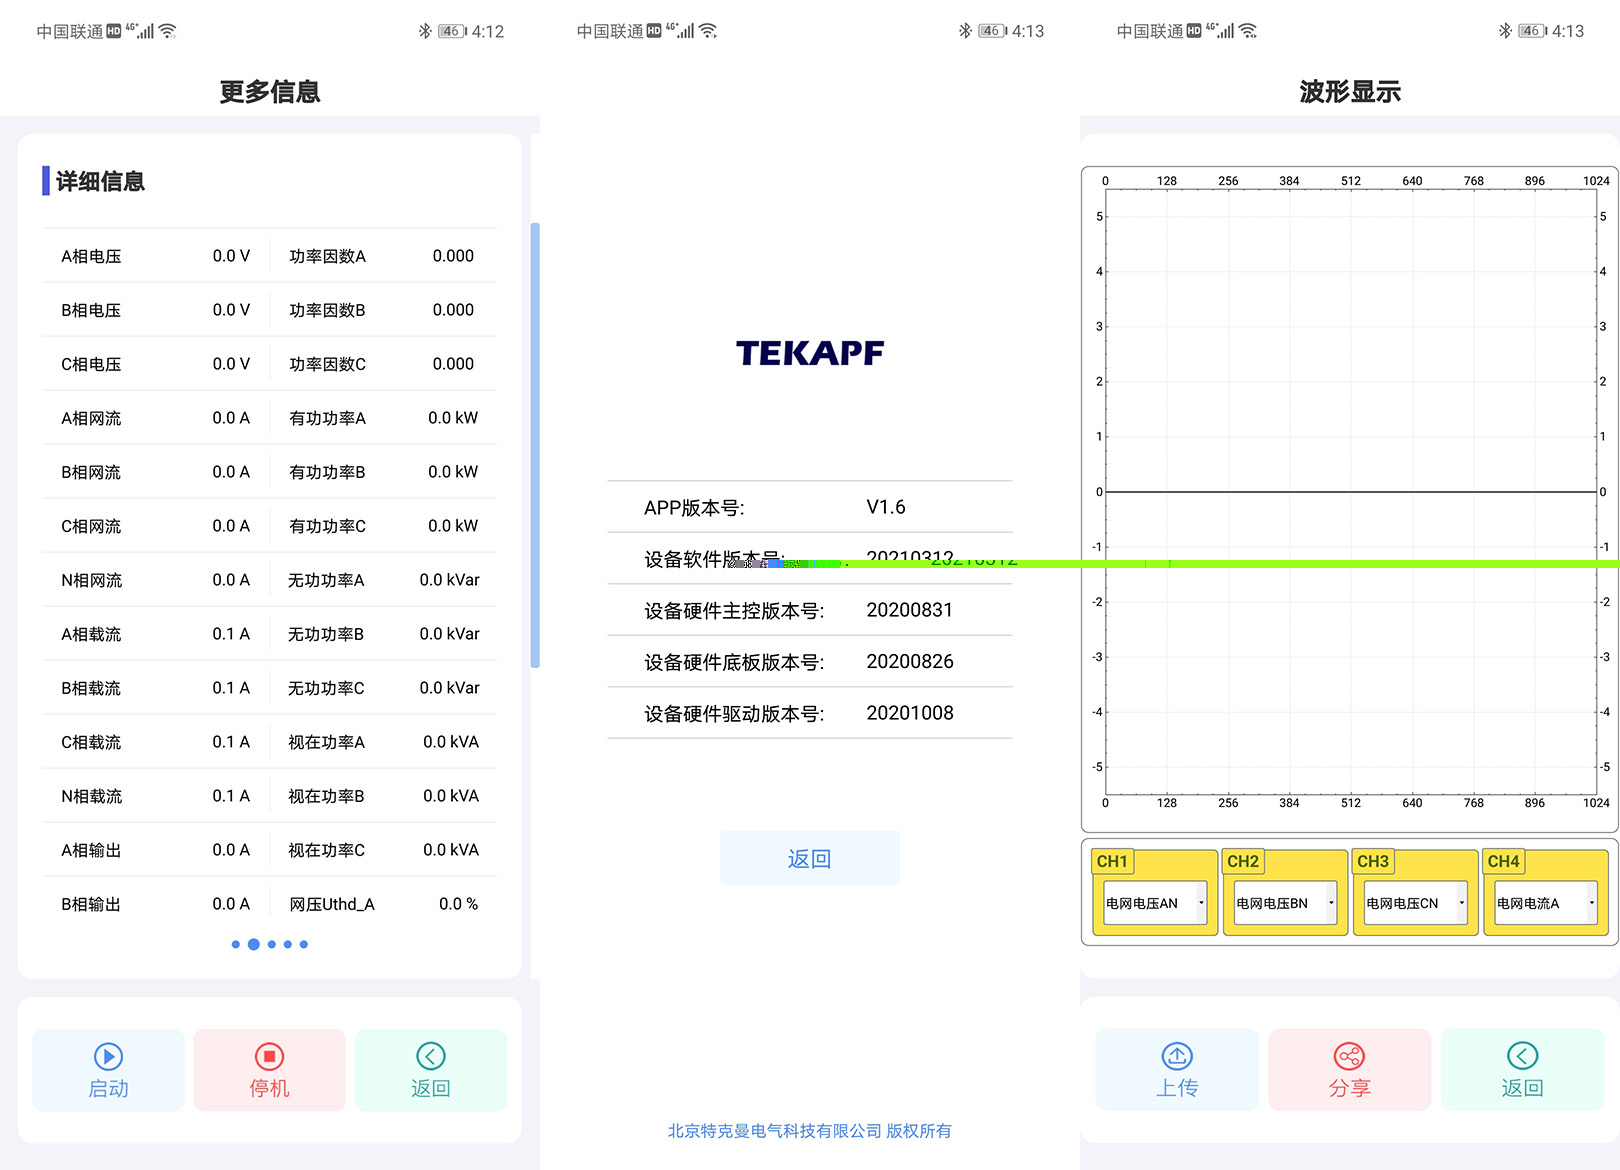Tap the waveform chart plot area

tap(1350, 400)
